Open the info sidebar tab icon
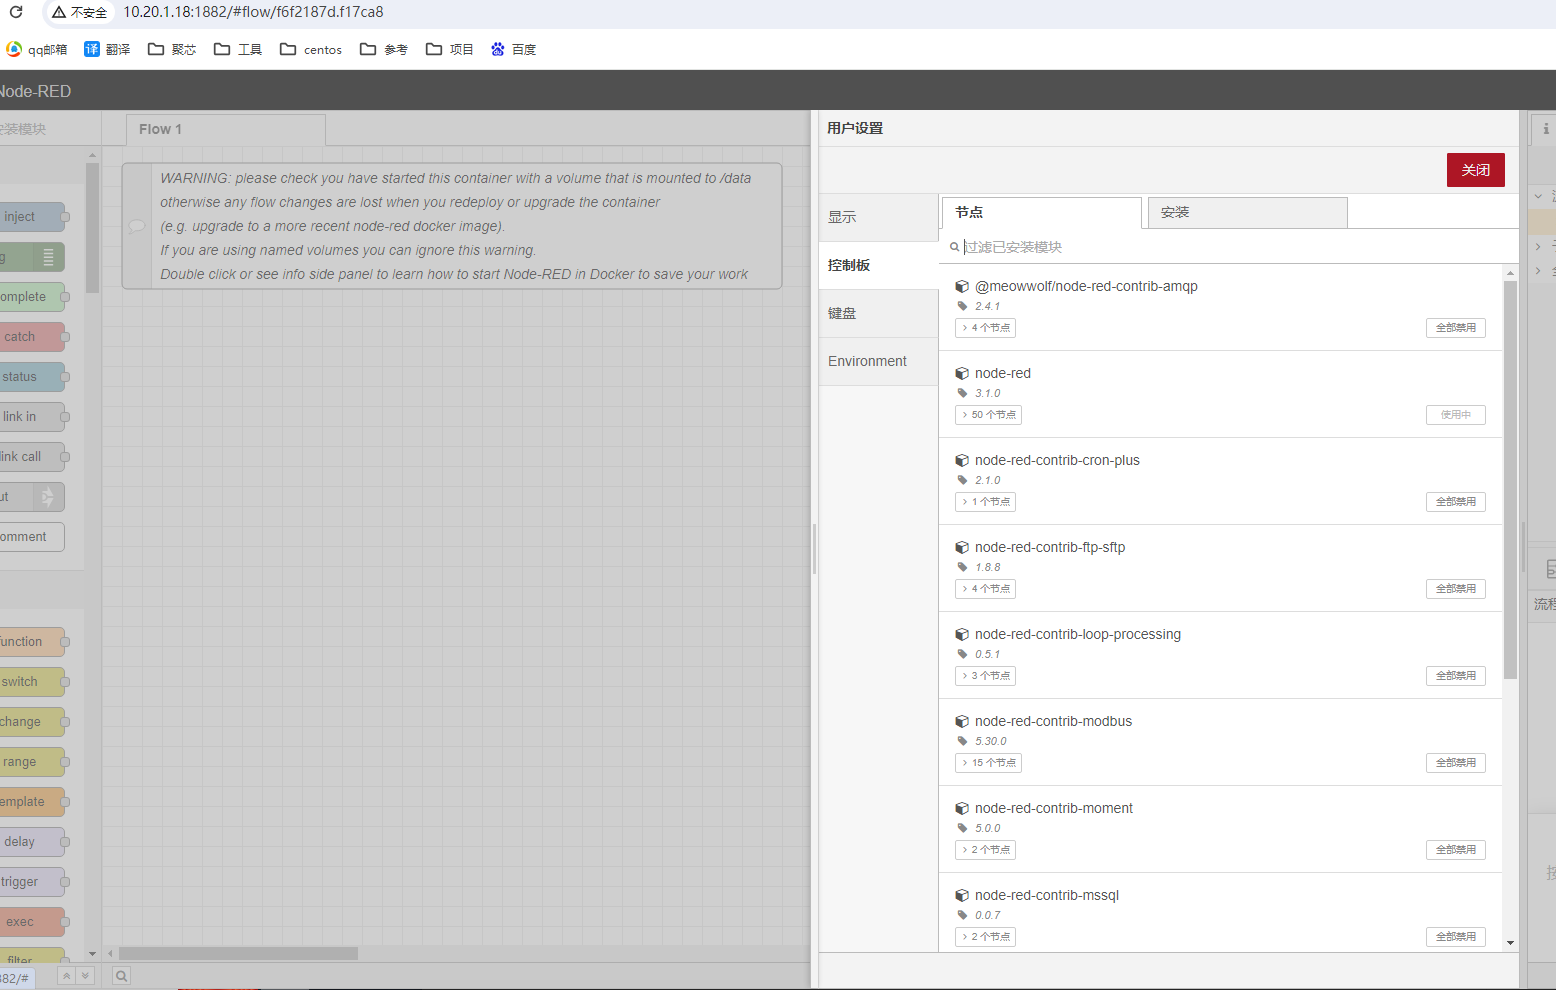This screenshot has height=990, width=1556. click(1545, 129)
